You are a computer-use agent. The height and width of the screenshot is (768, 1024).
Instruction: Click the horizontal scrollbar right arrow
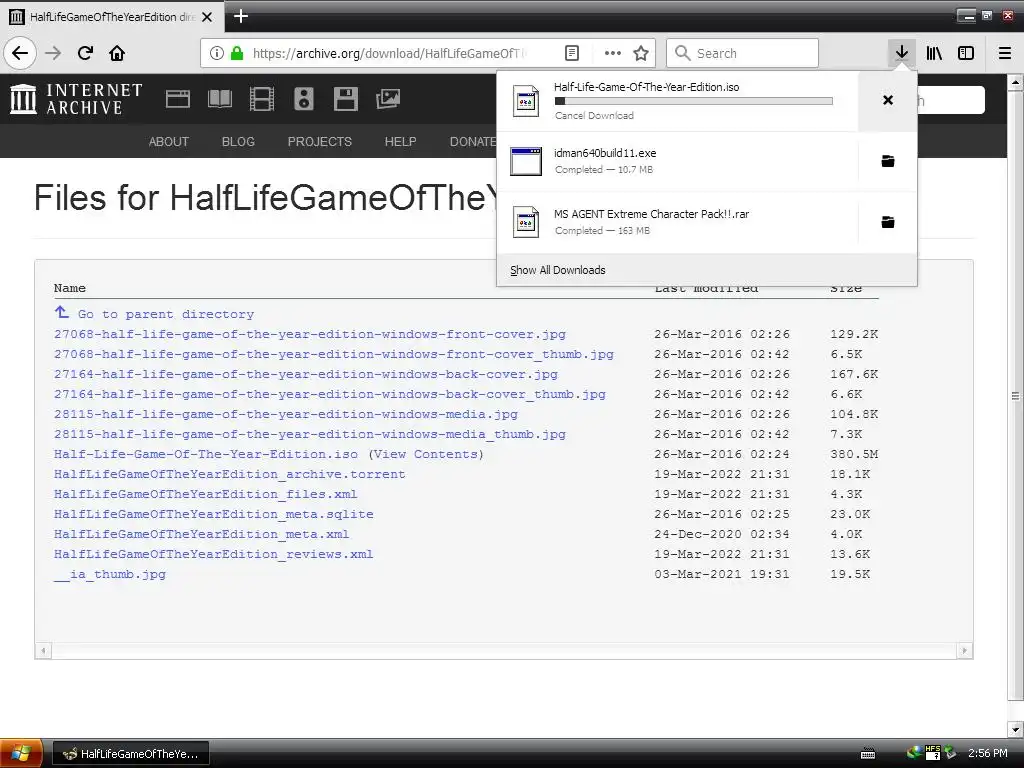[965, 650]
